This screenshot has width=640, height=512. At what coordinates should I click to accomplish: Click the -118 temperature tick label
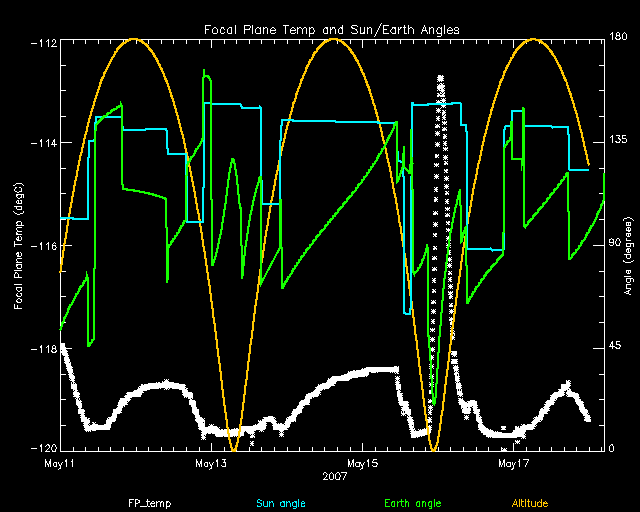click(43, 348)
